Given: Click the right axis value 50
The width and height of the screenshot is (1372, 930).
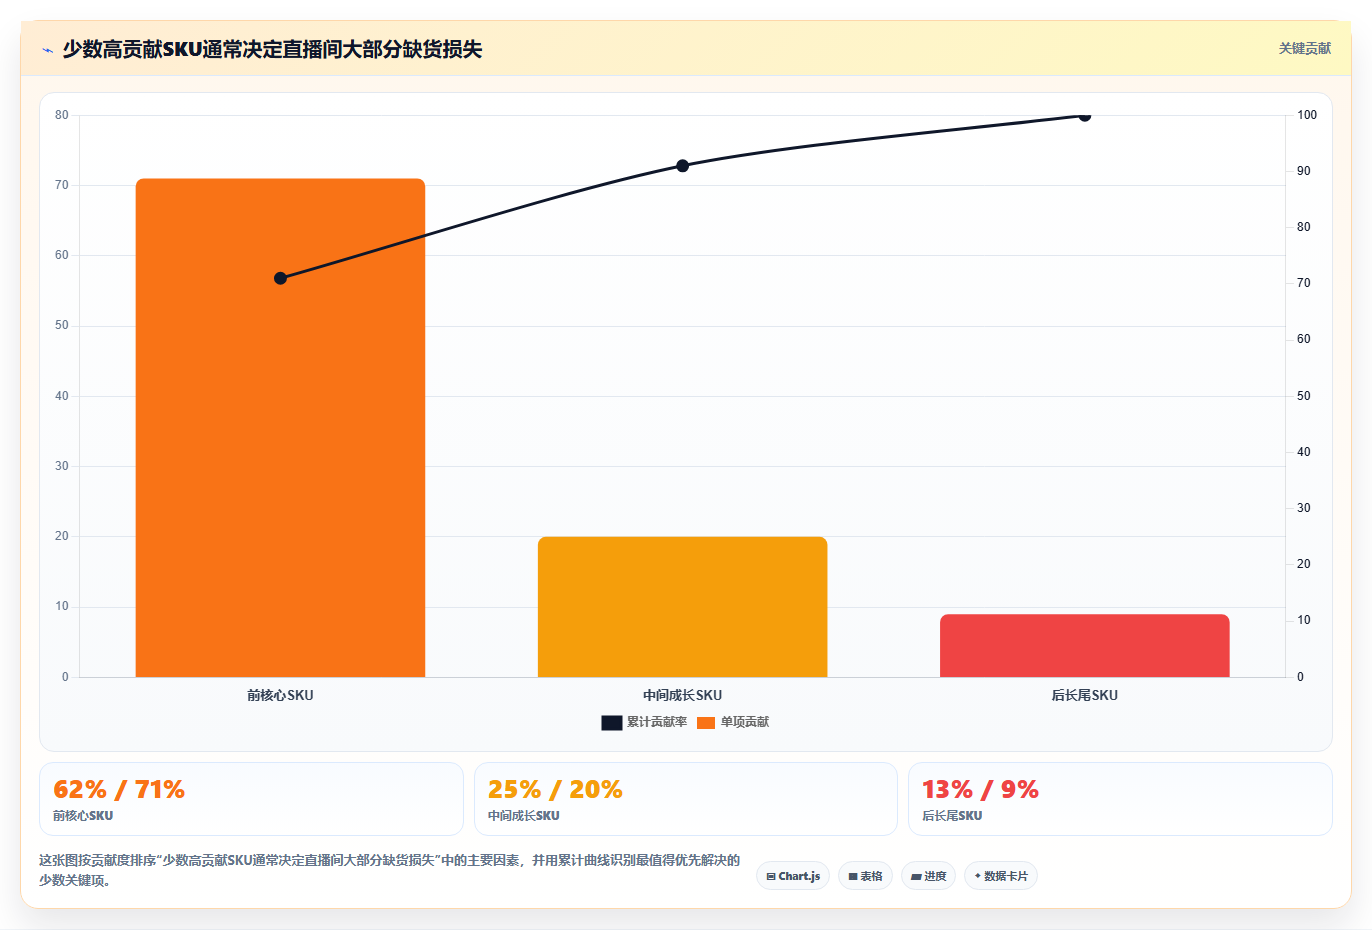Looking at the screenshot, I should 1304,396.
